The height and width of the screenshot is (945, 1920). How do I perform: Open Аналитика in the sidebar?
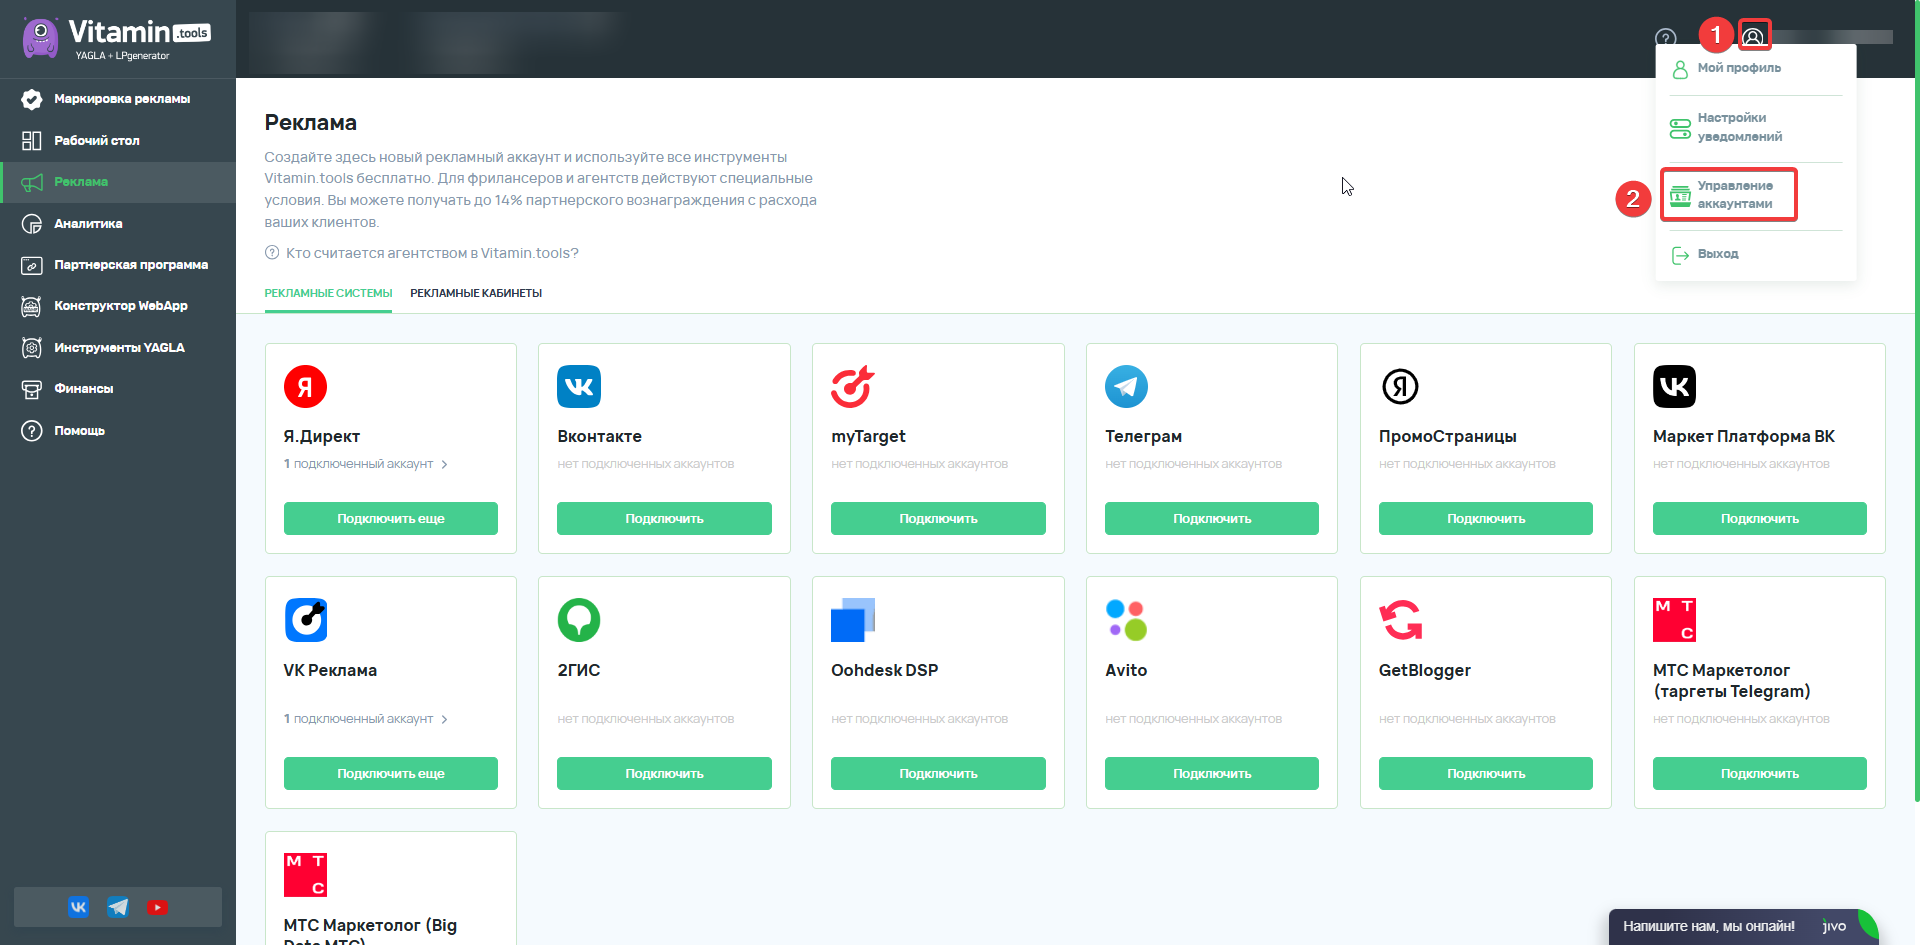coord(118,224)
